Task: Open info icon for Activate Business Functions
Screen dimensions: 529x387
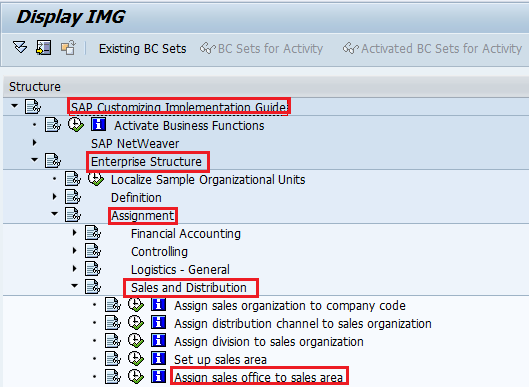Action: point(99,125)
